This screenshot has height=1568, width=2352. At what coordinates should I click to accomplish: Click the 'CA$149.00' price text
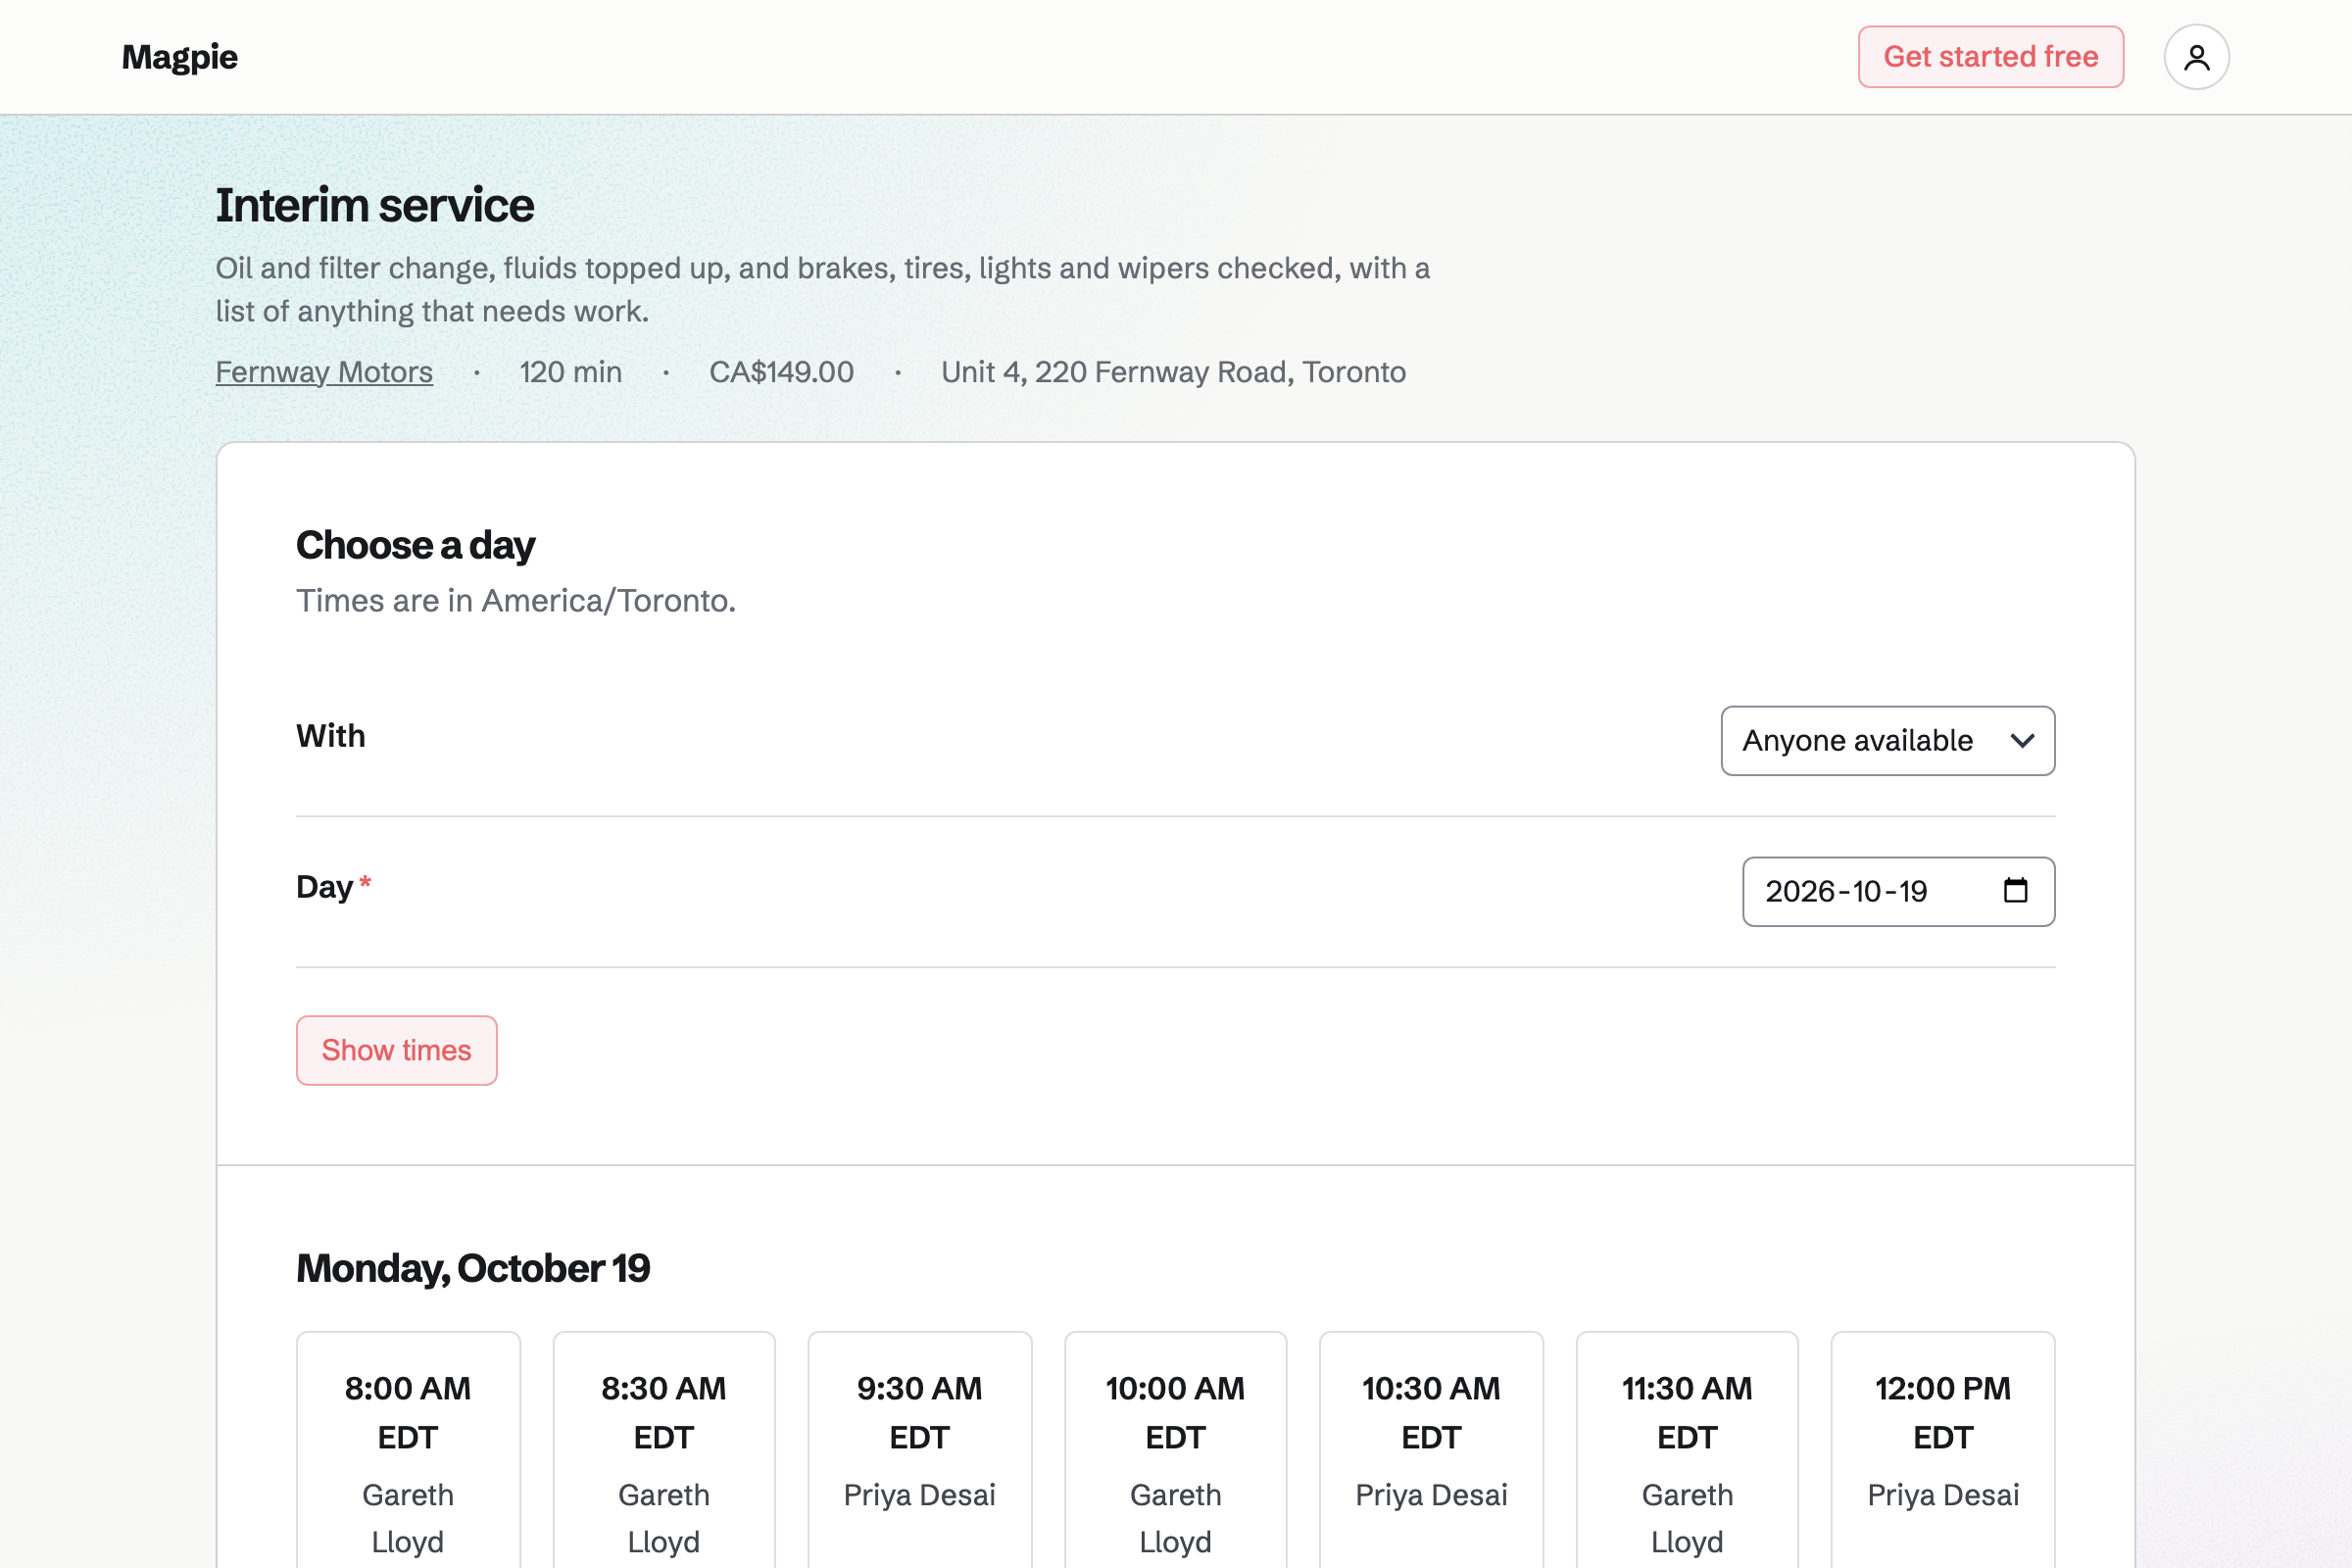(781, 372)
